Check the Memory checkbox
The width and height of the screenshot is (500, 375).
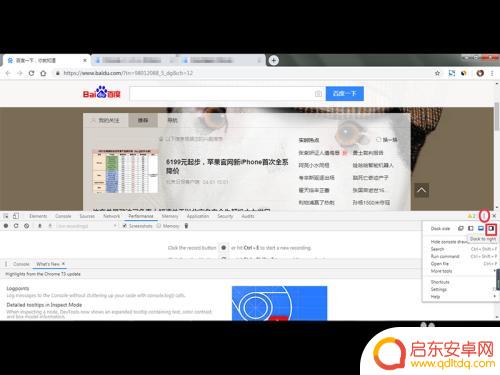(x=159, y=226)
